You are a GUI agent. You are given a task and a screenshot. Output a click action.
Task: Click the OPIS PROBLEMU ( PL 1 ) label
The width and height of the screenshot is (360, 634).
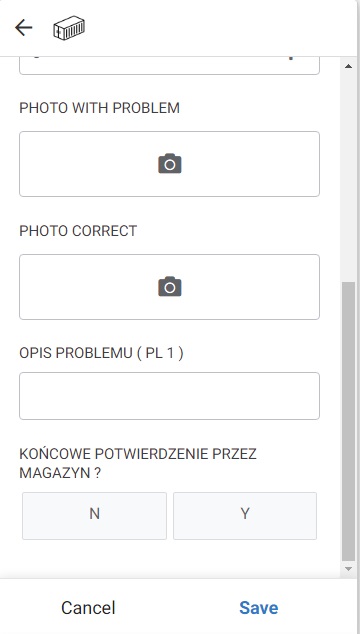click(x=101, y=353)
